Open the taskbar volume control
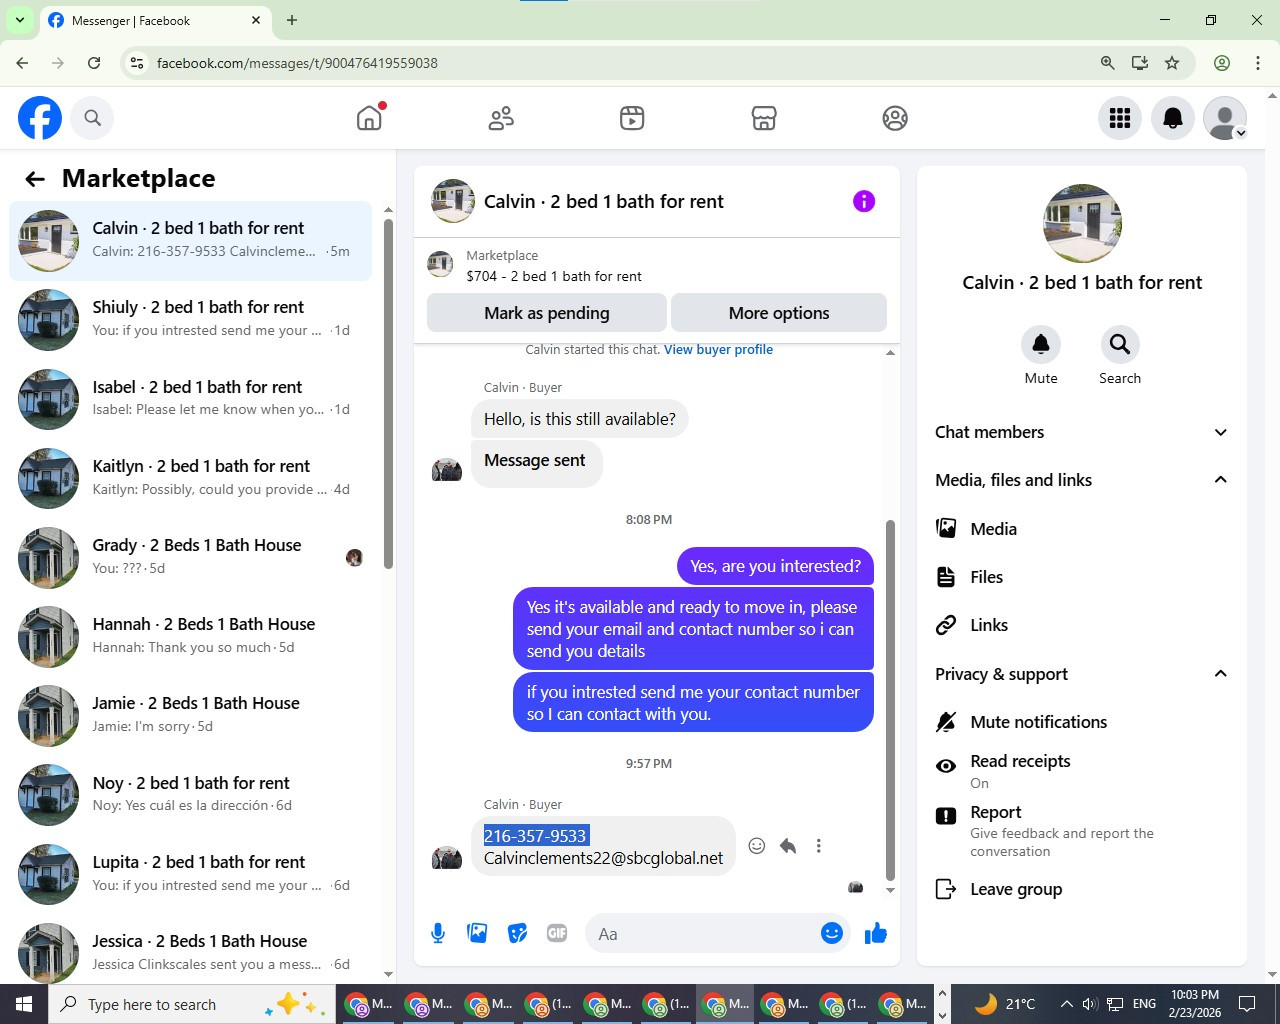 click(1090, 1004)
